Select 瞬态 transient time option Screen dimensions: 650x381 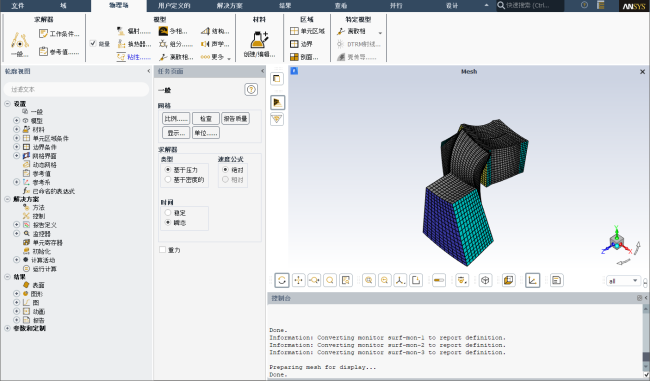point(168,223)
